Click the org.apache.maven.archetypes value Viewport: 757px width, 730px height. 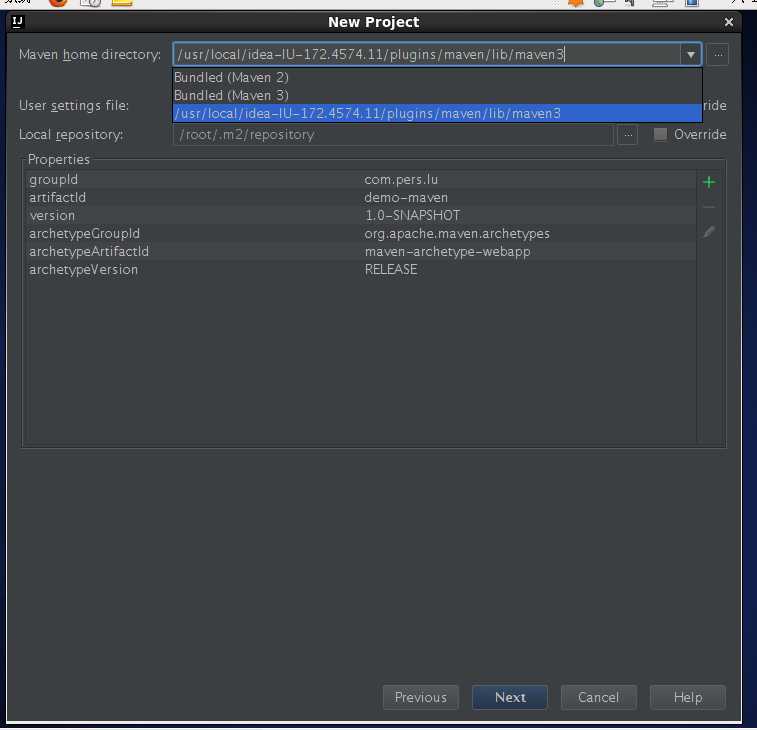[x=457, y=234]
